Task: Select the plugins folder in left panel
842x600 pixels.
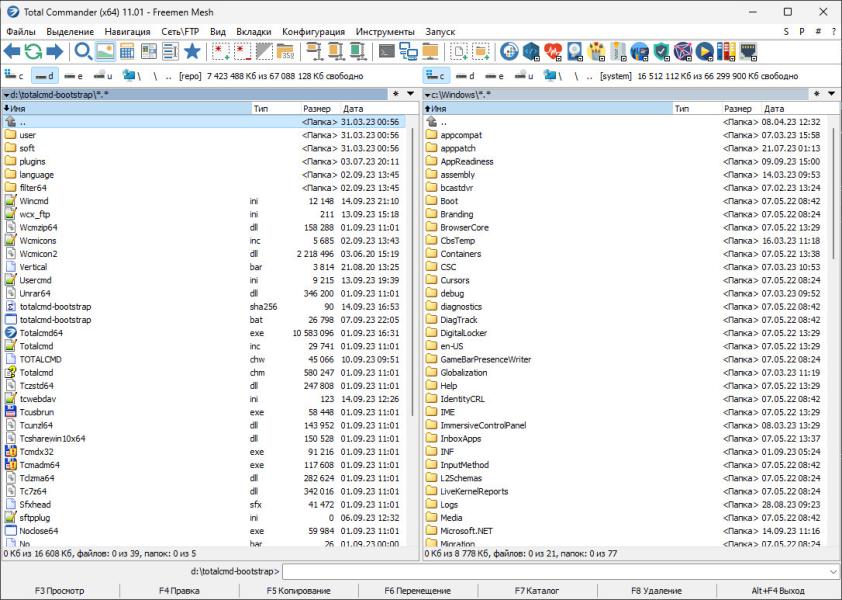Action: [x=204, y=162]
